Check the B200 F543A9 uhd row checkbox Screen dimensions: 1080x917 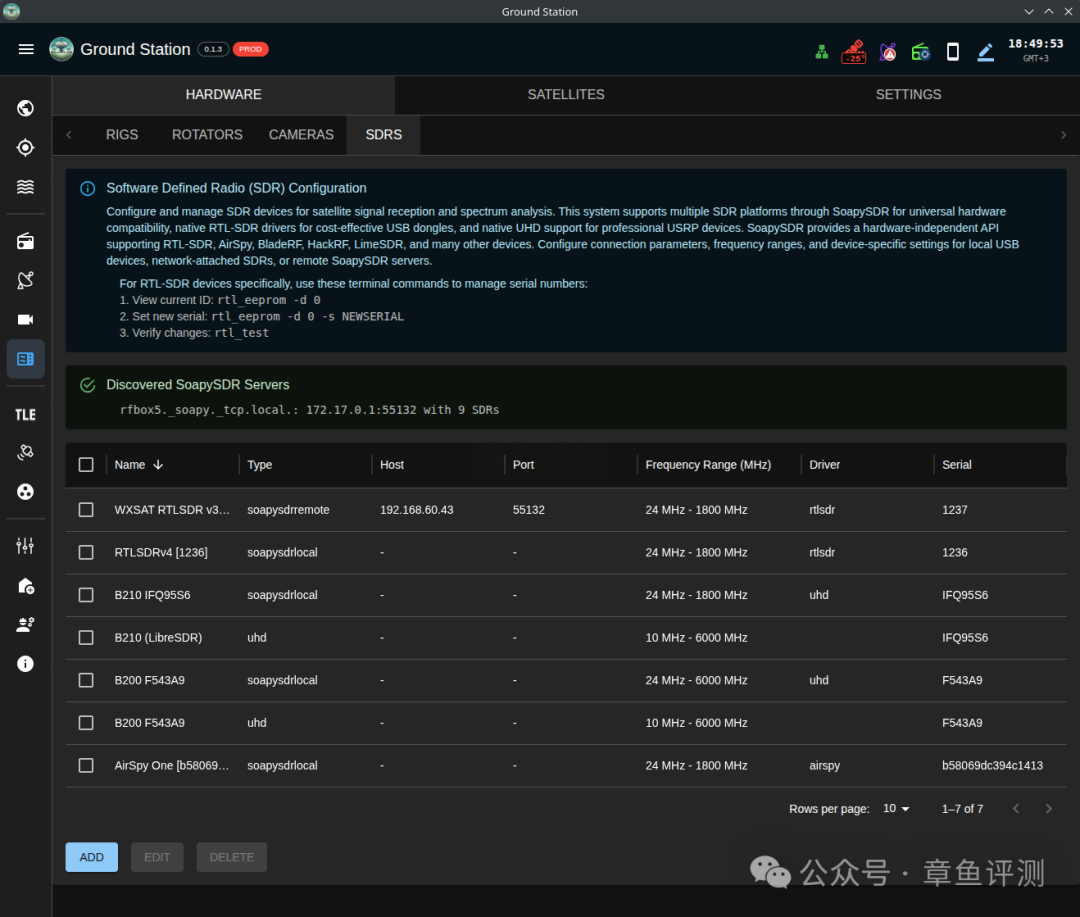[x=86, y=723]
